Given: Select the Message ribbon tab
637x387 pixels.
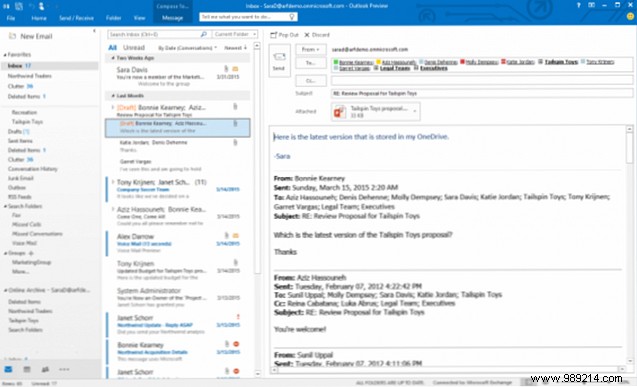Looking at the screenshot, I should click(x=173, y=18).
